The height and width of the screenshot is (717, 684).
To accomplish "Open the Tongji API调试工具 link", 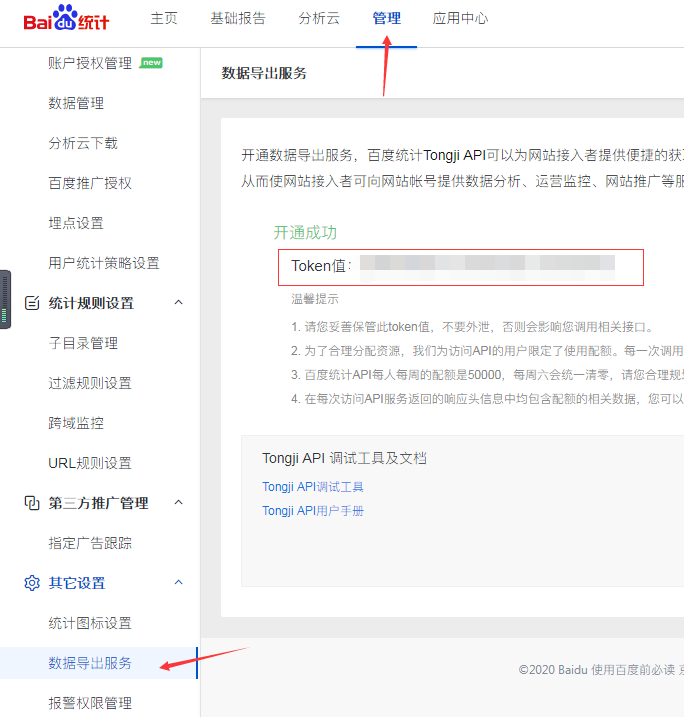I will (313, 487).
